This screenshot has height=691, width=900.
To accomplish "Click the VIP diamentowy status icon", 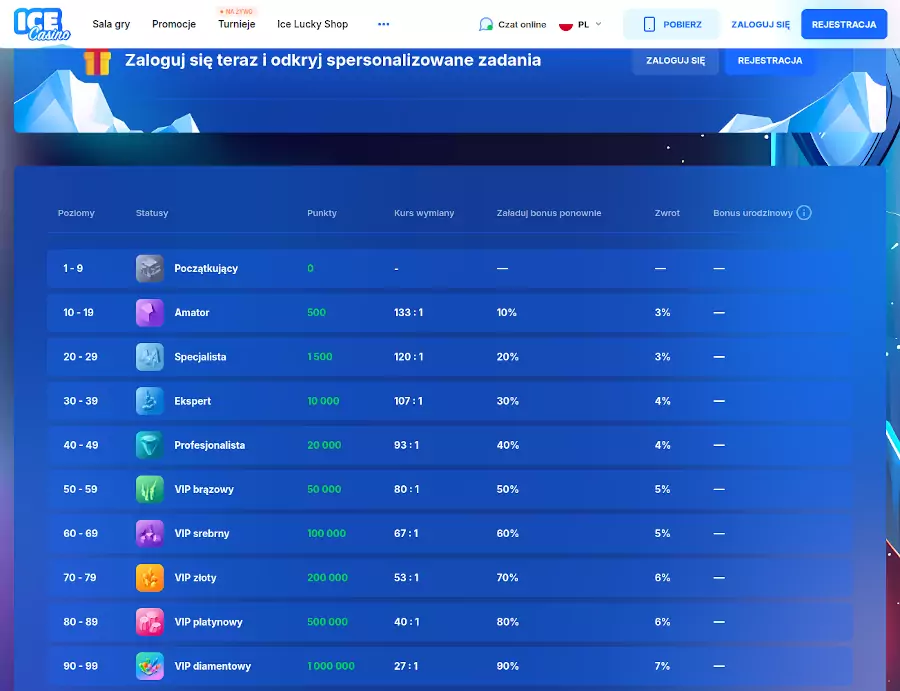I will click(x=149, y=666).
